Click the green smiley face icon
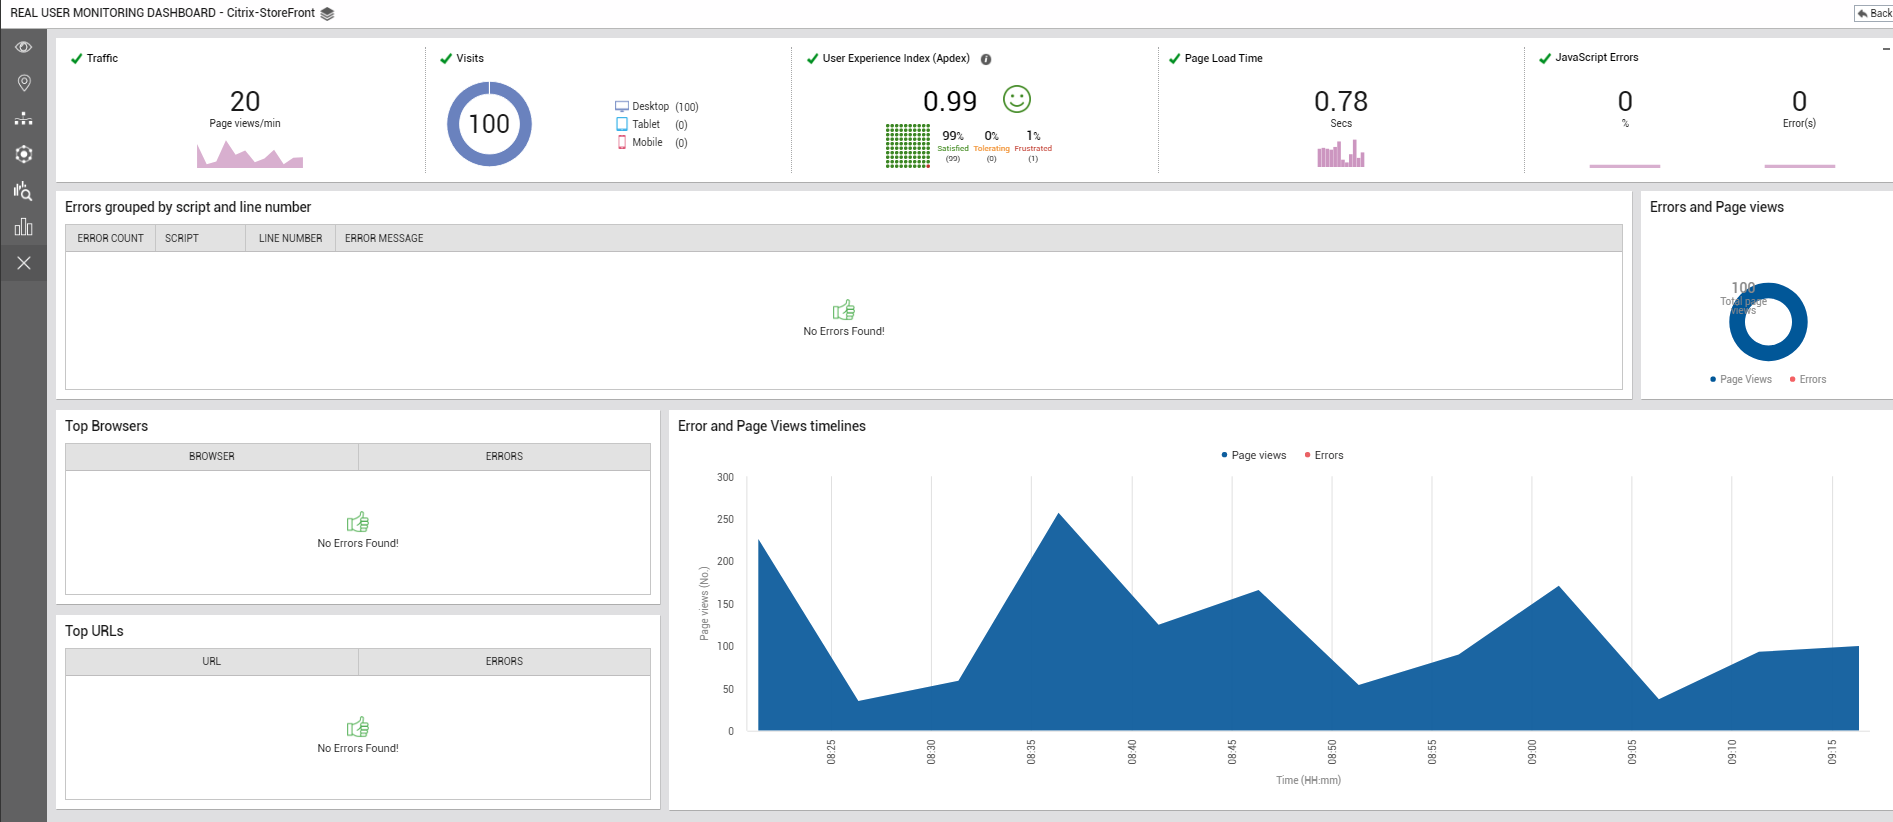Viewport: 1893px width, 822px height. (1017, 99)
